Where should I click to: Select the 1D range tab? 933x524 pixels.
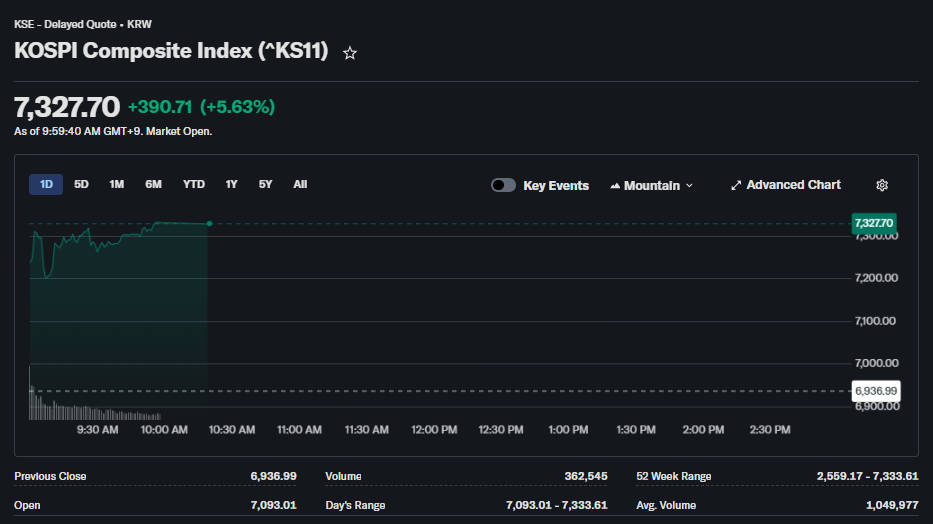(46, 184)
